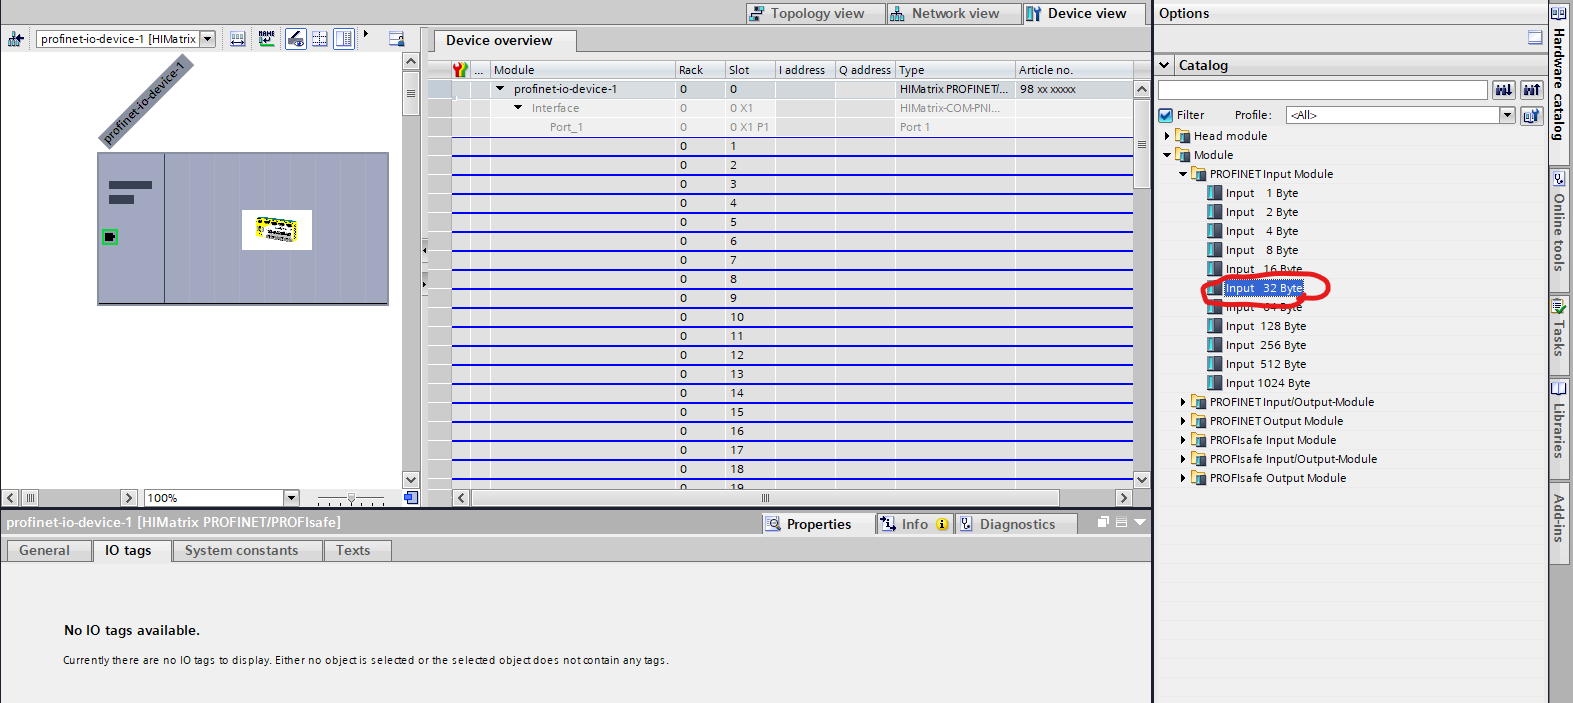Click the Catalog search input field
This screenshot has height=703, width=1573.
point(1322,90)
